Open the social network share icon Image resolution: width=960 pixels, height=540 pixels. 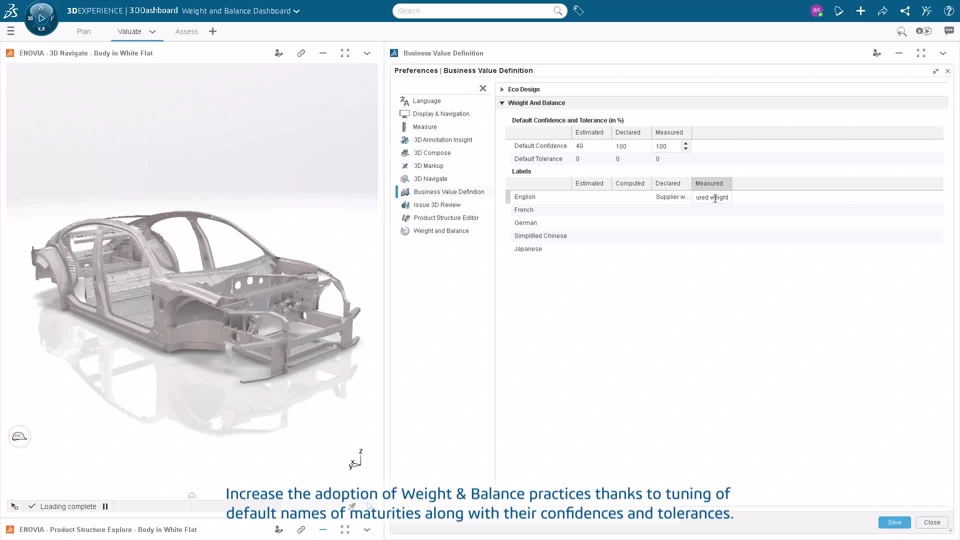tap(904, 10)
